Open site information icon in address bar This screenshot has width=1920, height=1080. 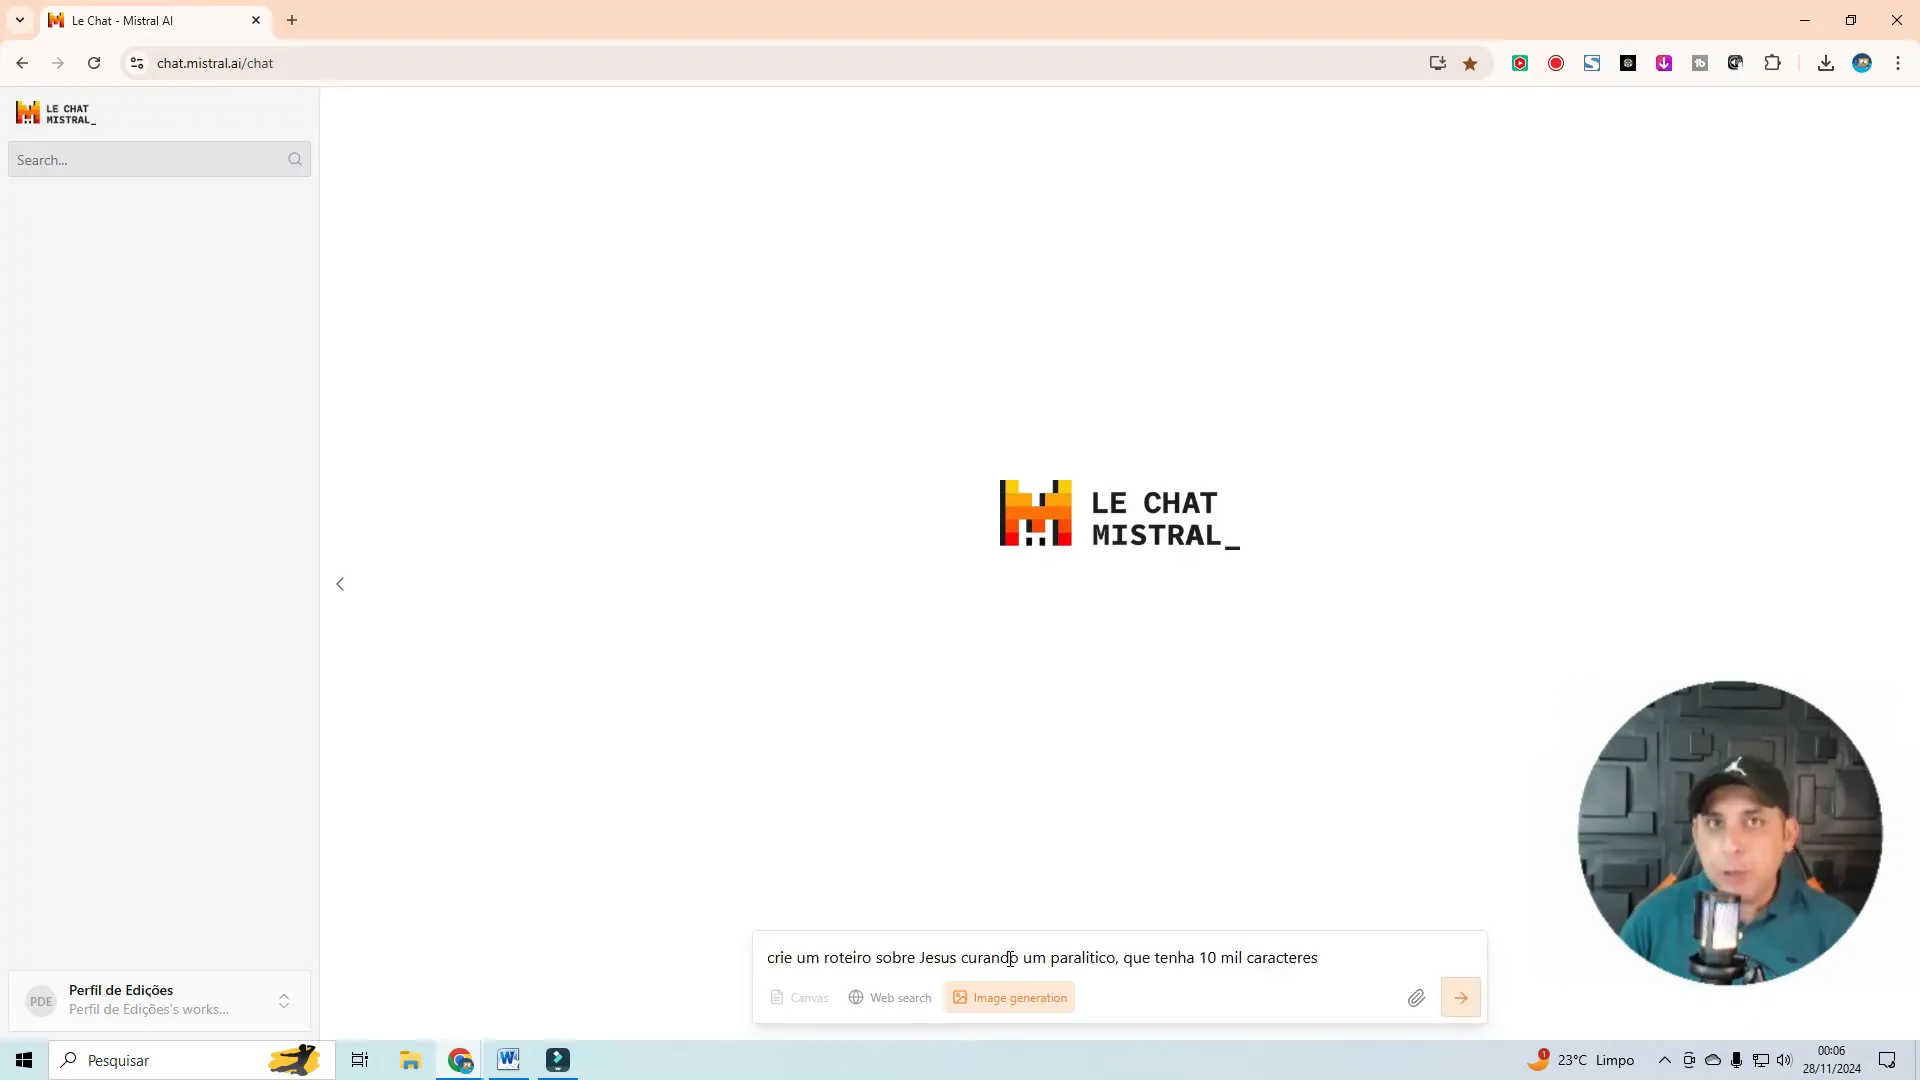coord(137,63)
